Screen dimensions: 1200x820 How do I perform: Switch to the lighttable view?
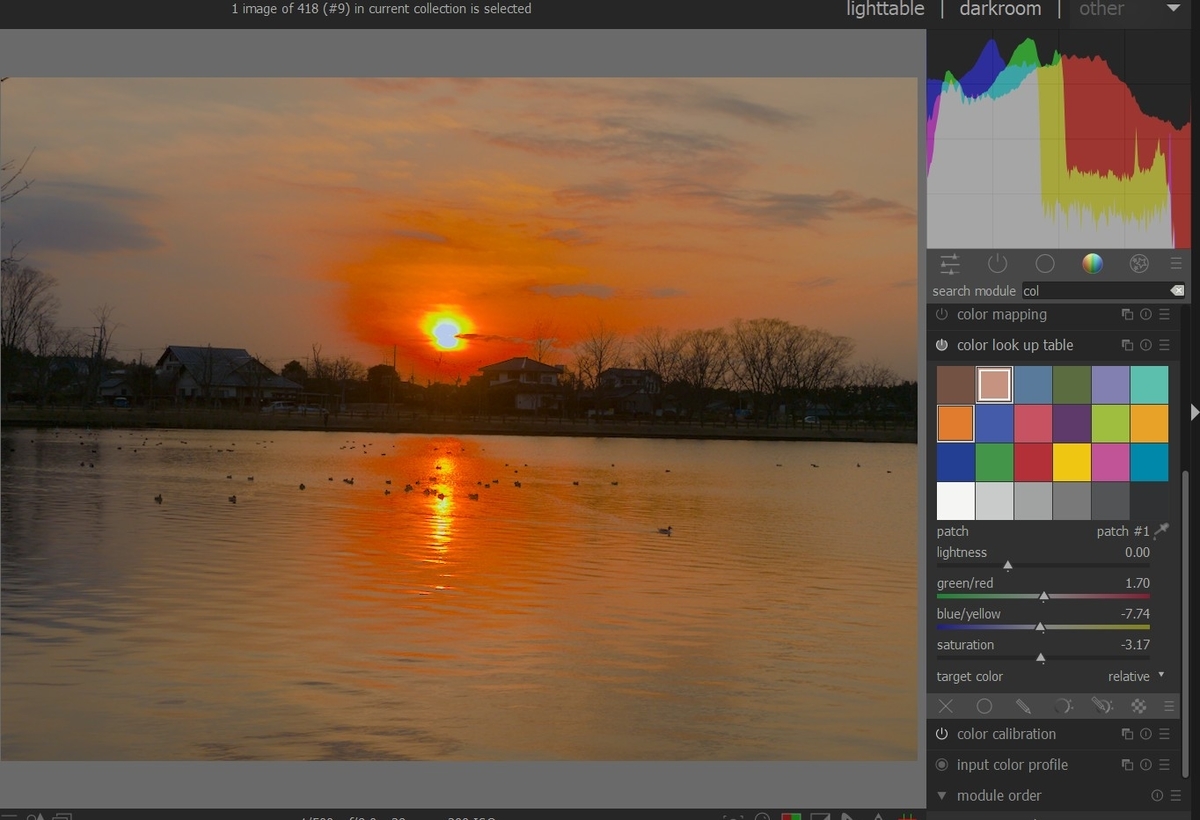(885, 9)
